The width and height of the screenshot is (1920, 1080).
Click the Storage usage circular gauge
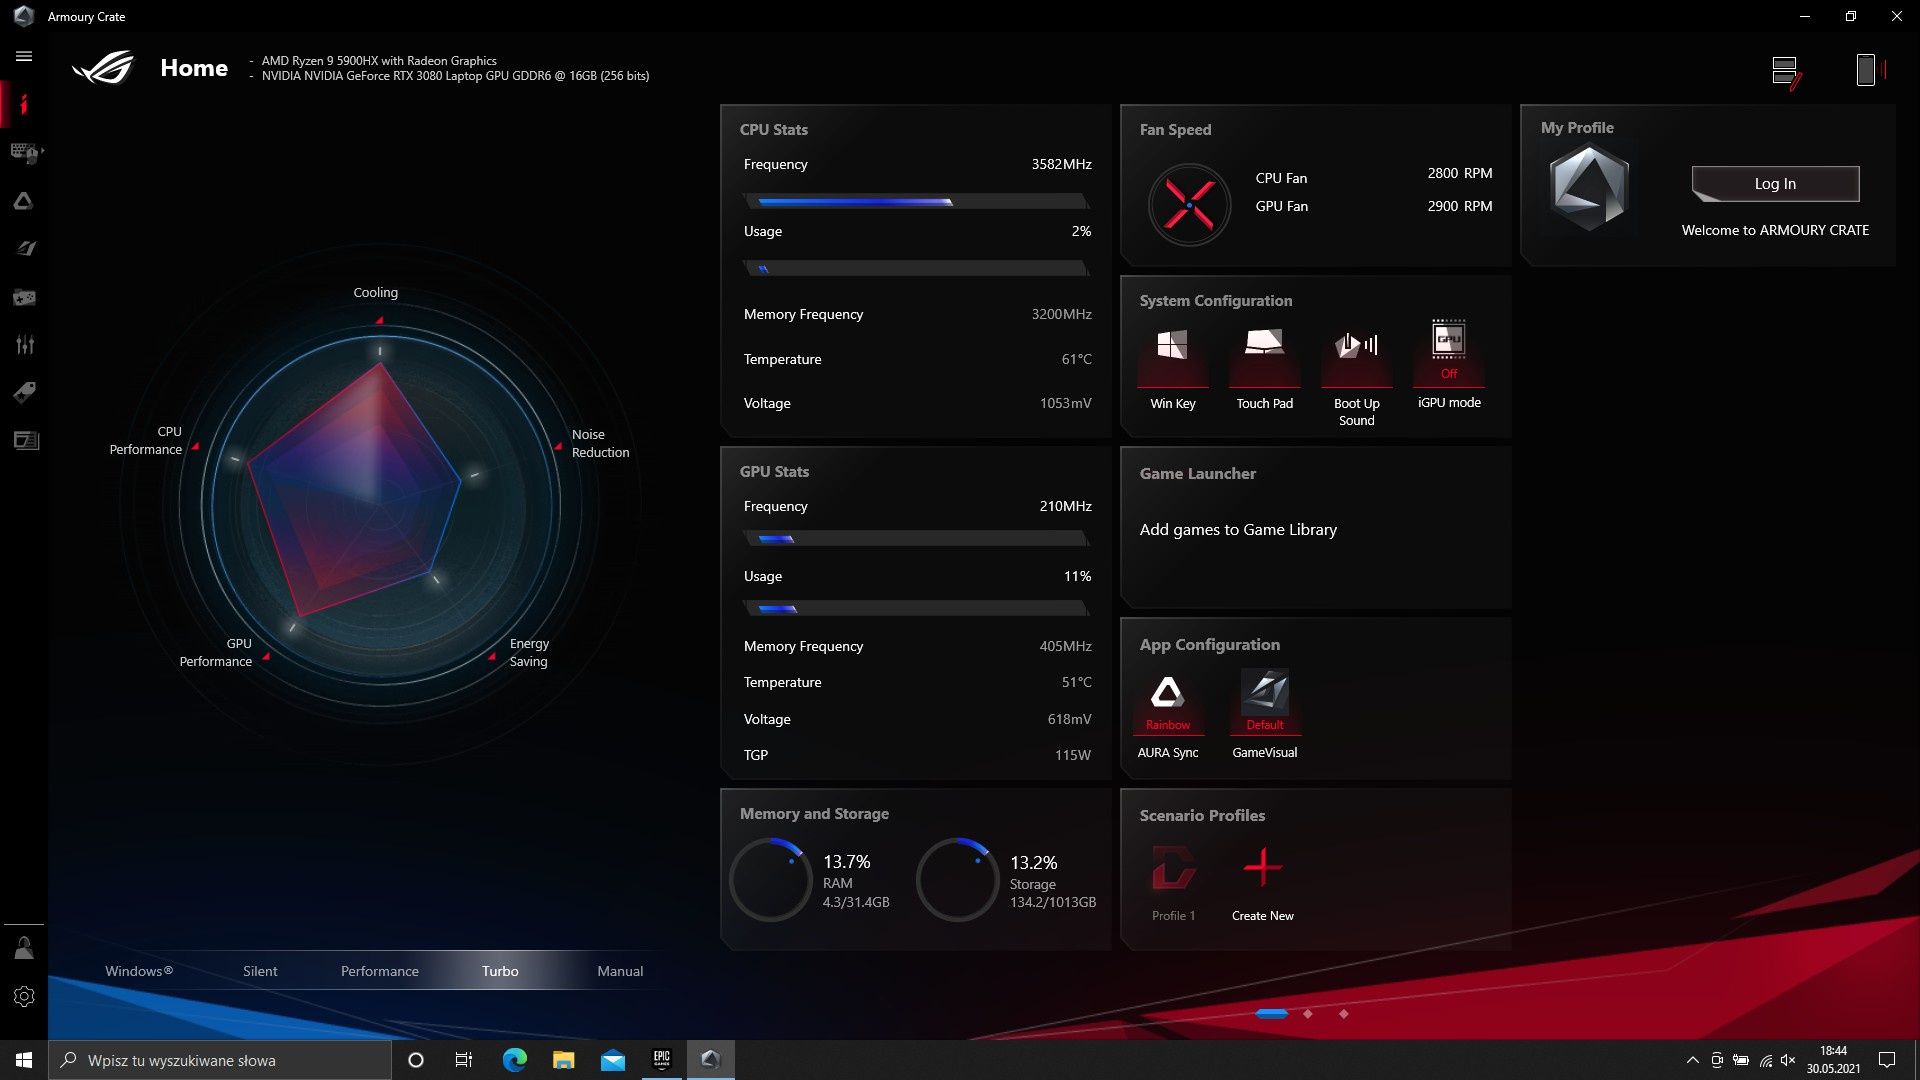coord(957,880)
